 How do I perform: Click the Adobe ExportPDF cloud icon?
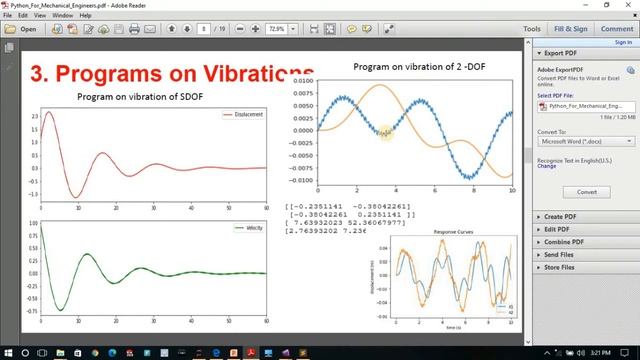pyautogui.click(x=631, y=70)
